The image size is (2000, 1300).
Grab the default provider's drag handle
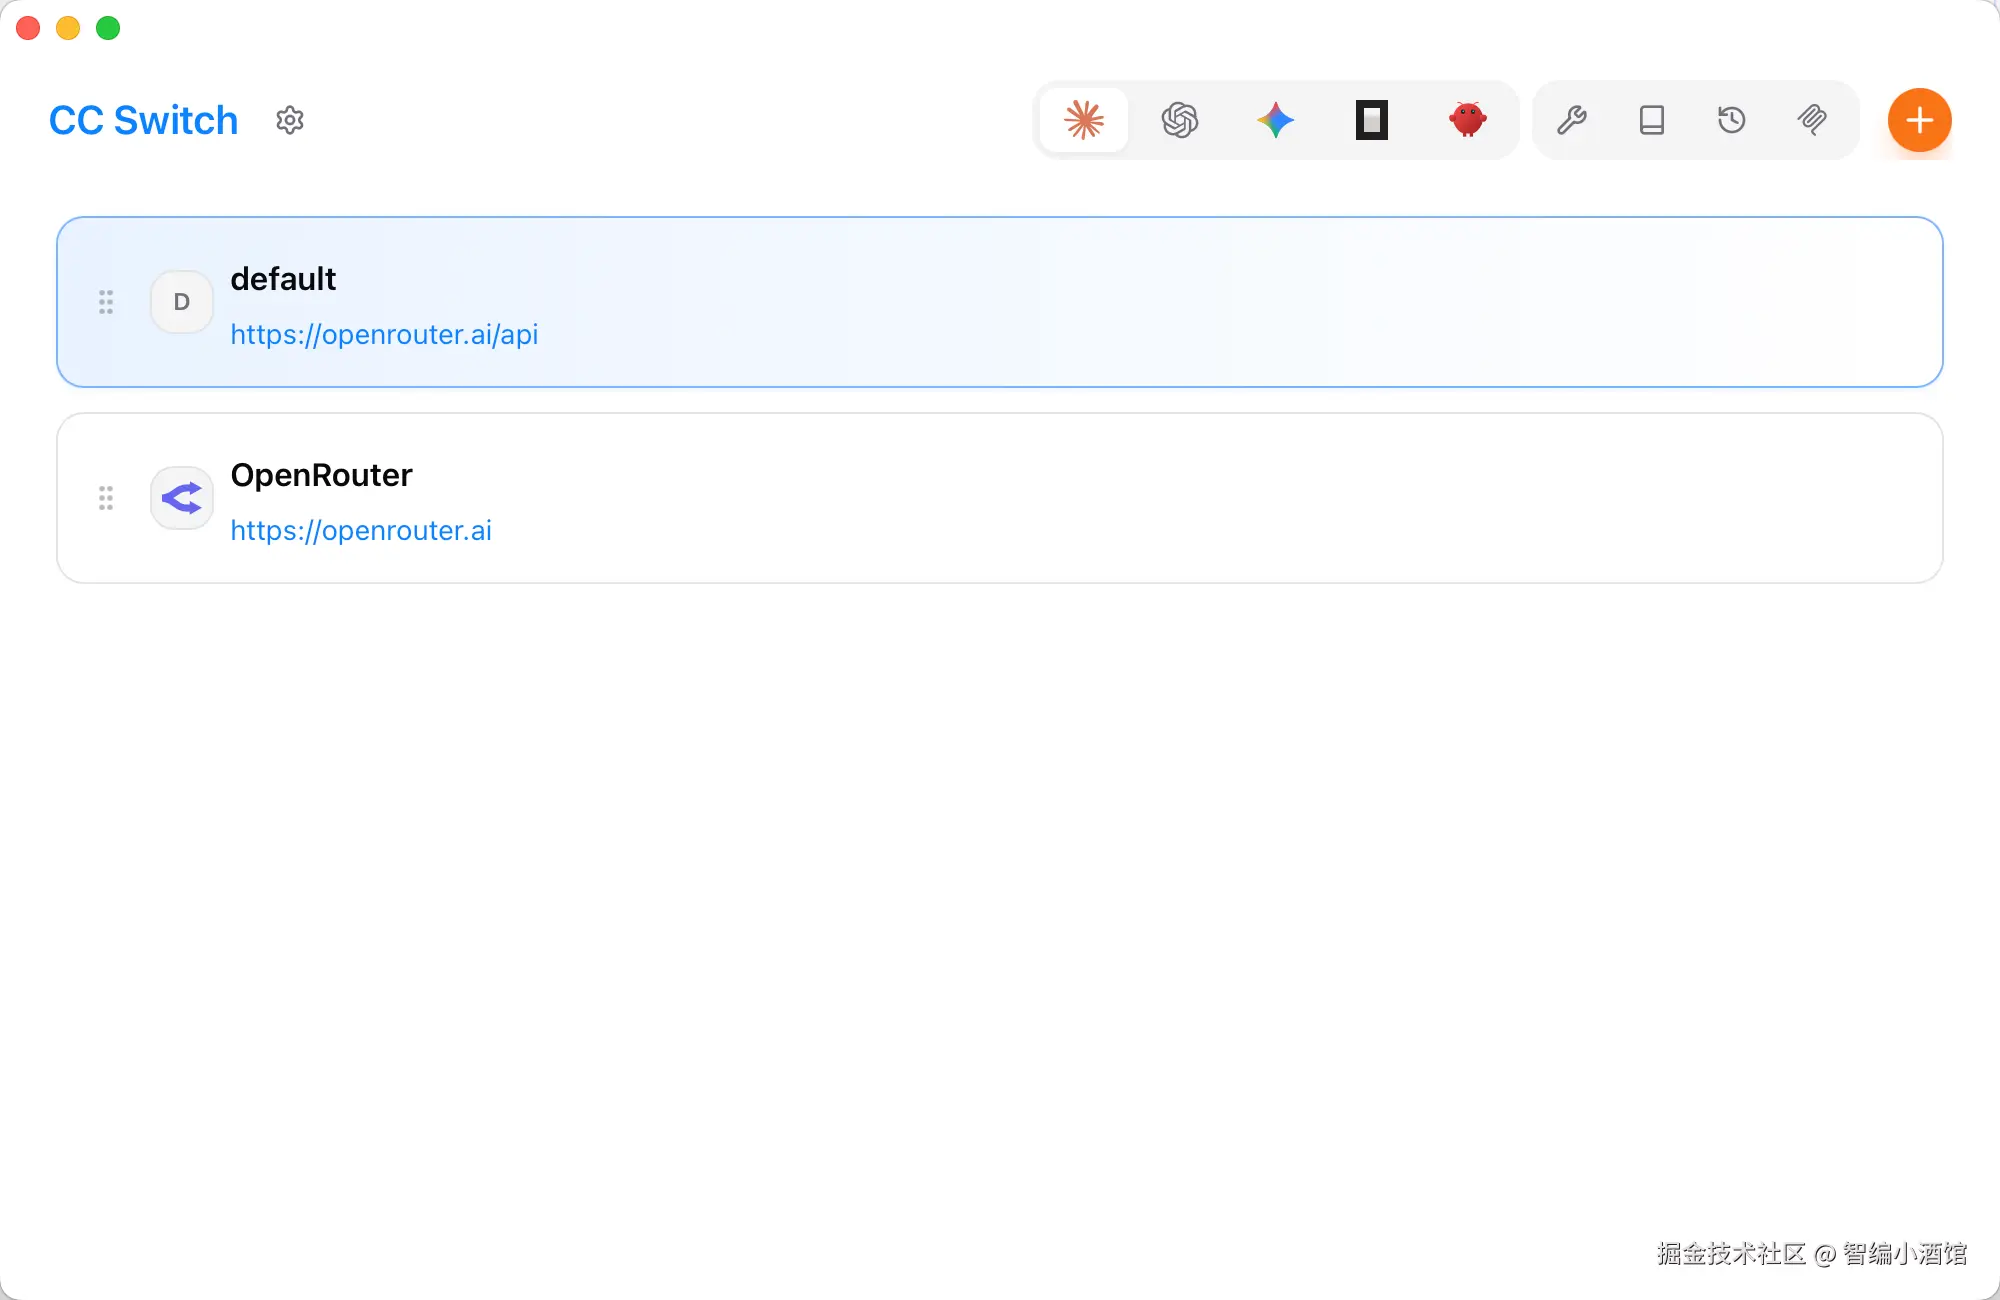106,302
